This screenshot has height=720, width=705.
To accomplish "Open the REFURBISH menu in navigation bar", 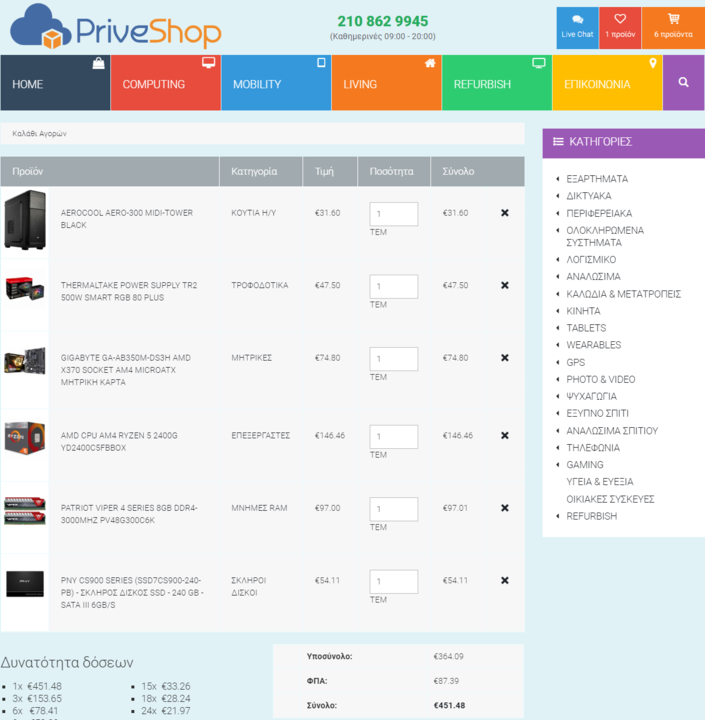I will pyautogui.click(x=497, y=83).
